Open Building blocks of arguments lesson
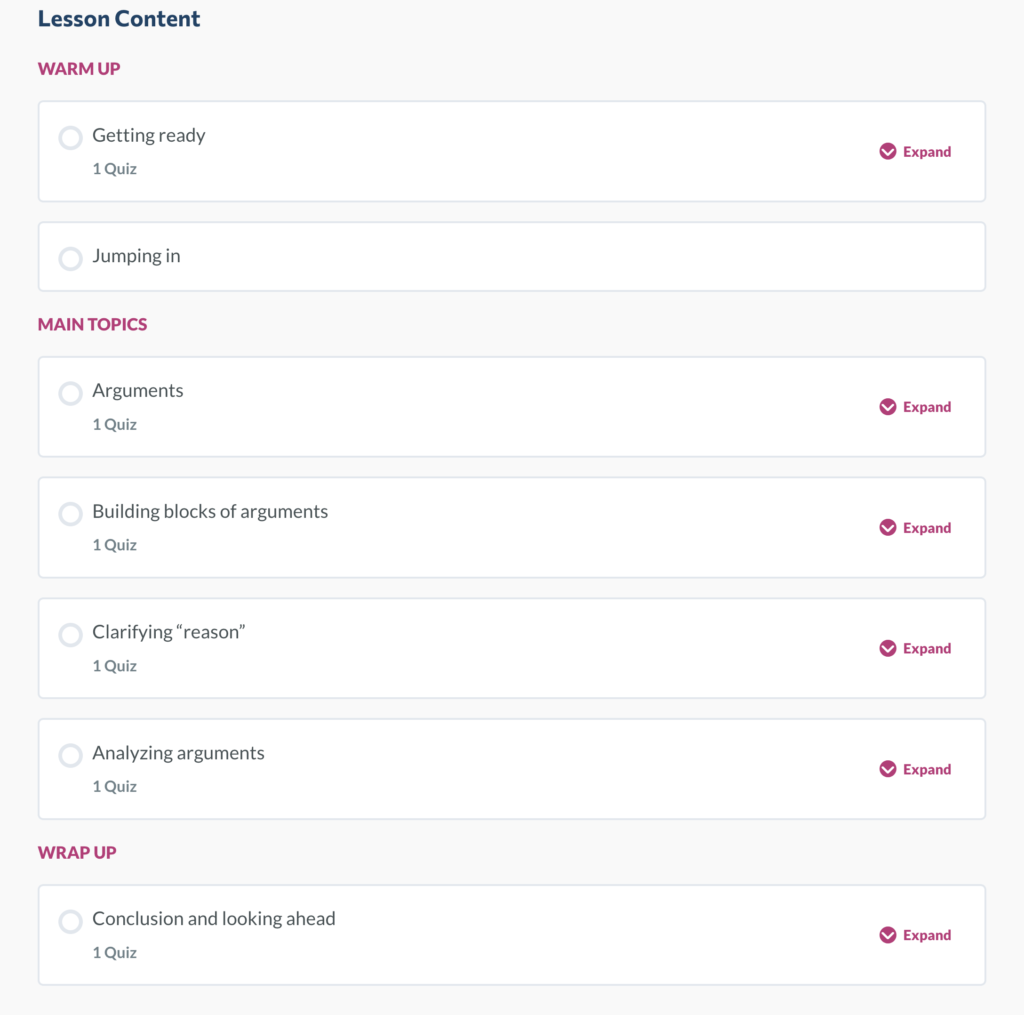 coord(210,511)
